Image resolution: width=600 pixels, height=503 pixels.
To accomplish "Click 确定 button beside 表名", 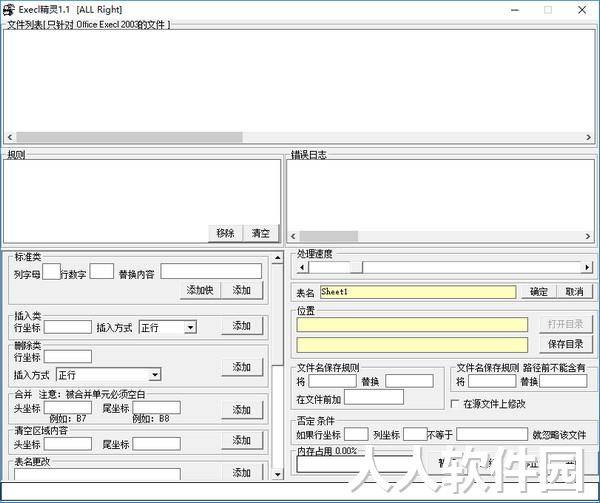I will 539,291.
